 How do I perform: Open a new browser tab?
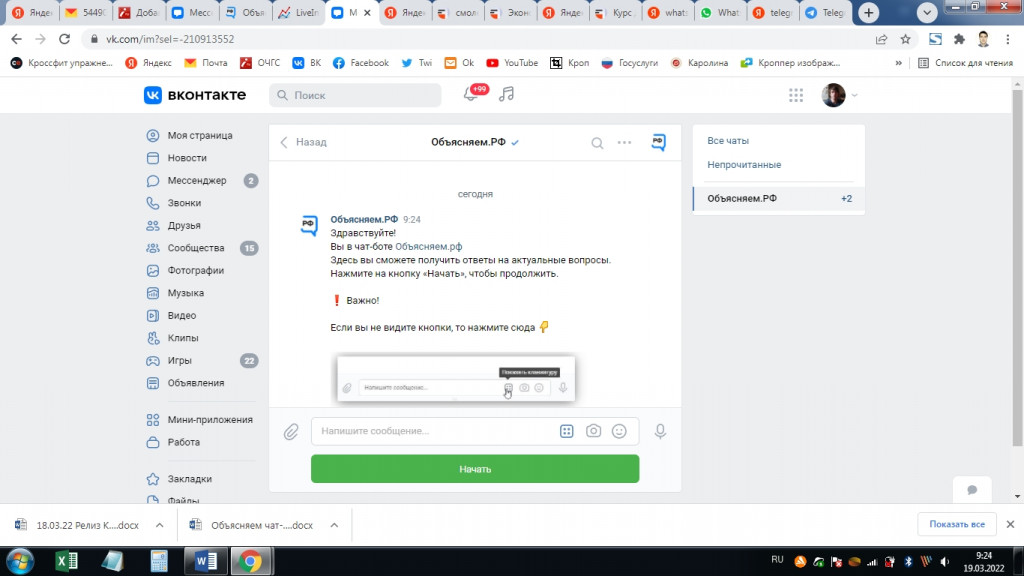pos(869,12)
